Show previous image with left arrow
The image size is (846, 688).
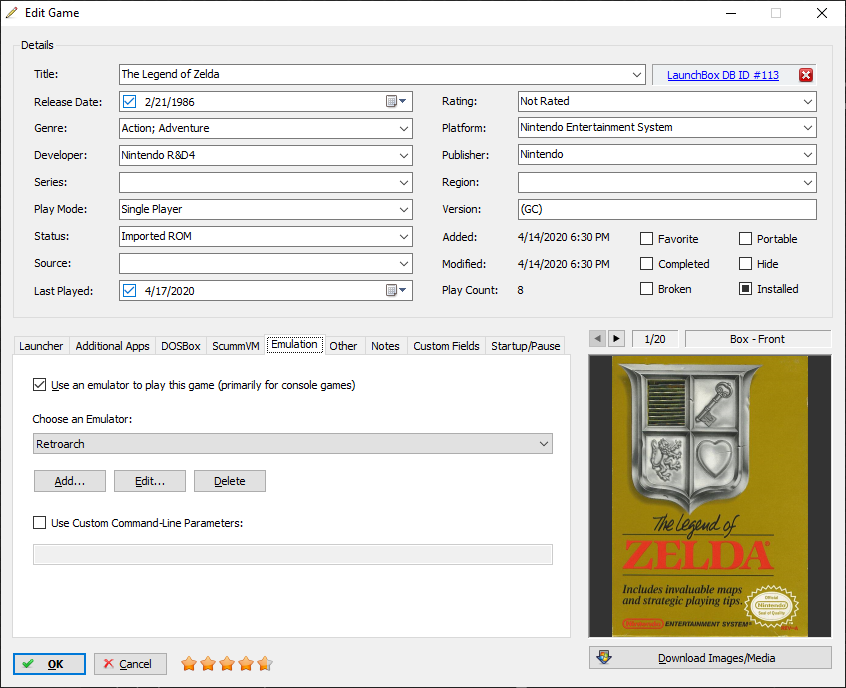point(597,339)
